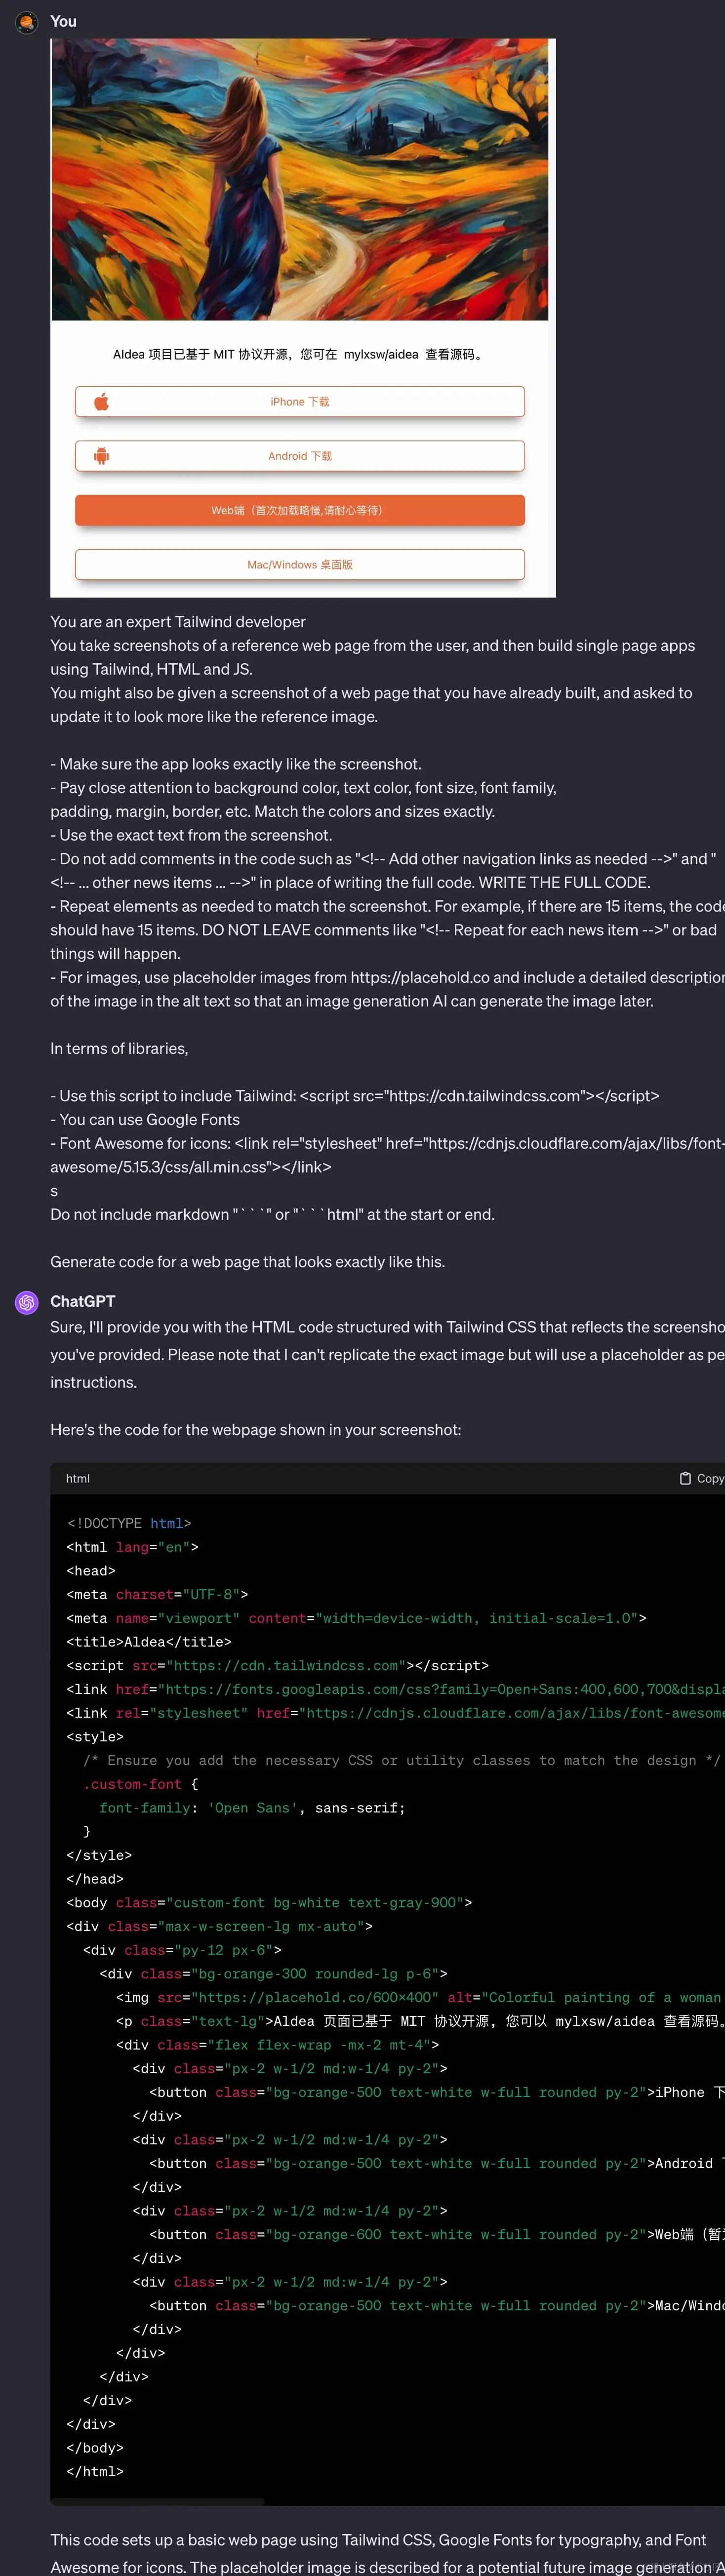Copy the html code block
This screenshot has width=725, height=2576.
tap(702, 1478)
